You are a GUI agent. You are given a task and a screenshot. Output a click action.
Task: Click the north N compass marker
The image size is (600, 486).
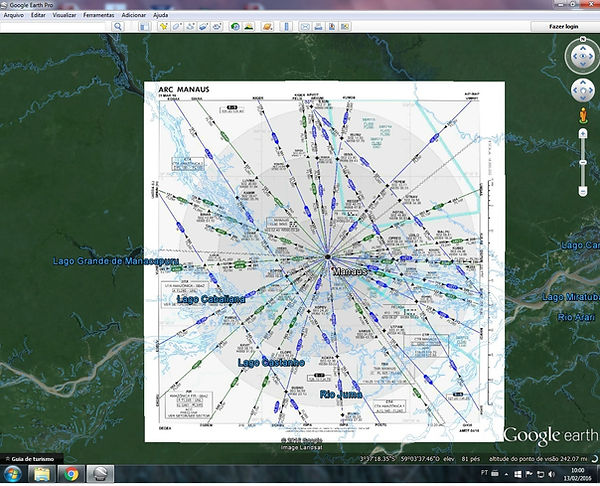(x=583, y=39)
